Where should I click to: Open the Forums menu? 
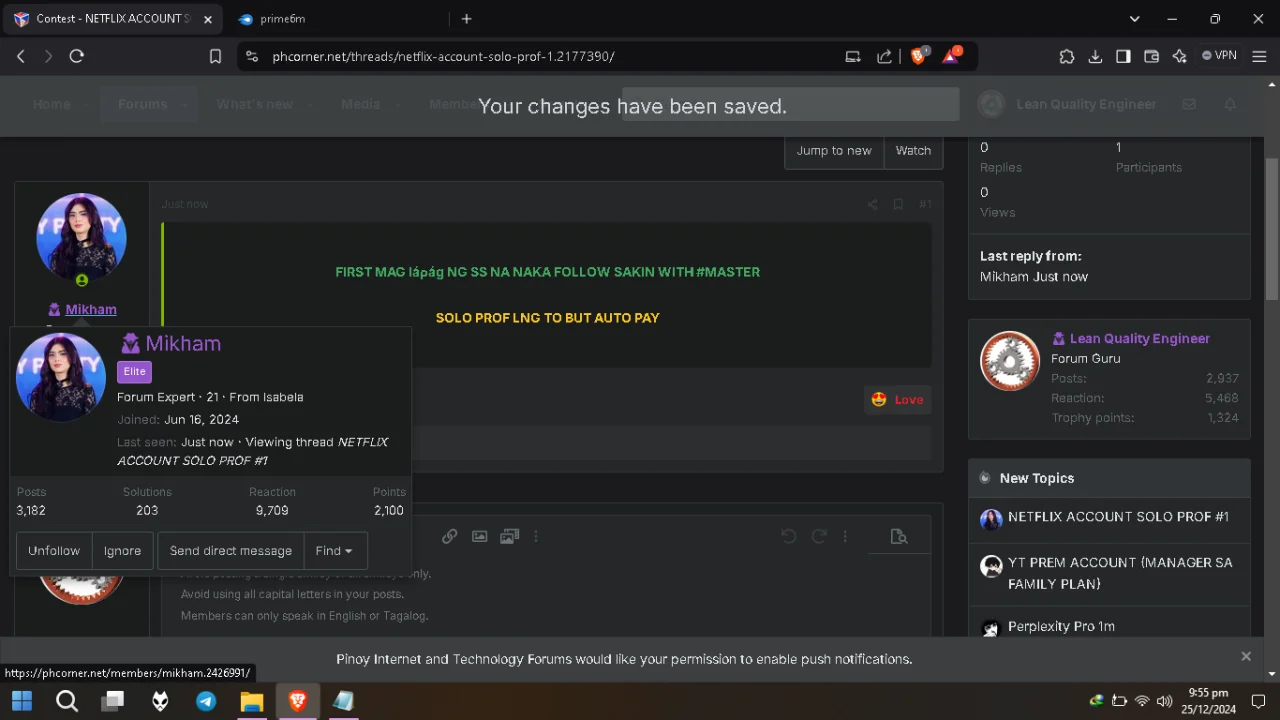[142, 104]
